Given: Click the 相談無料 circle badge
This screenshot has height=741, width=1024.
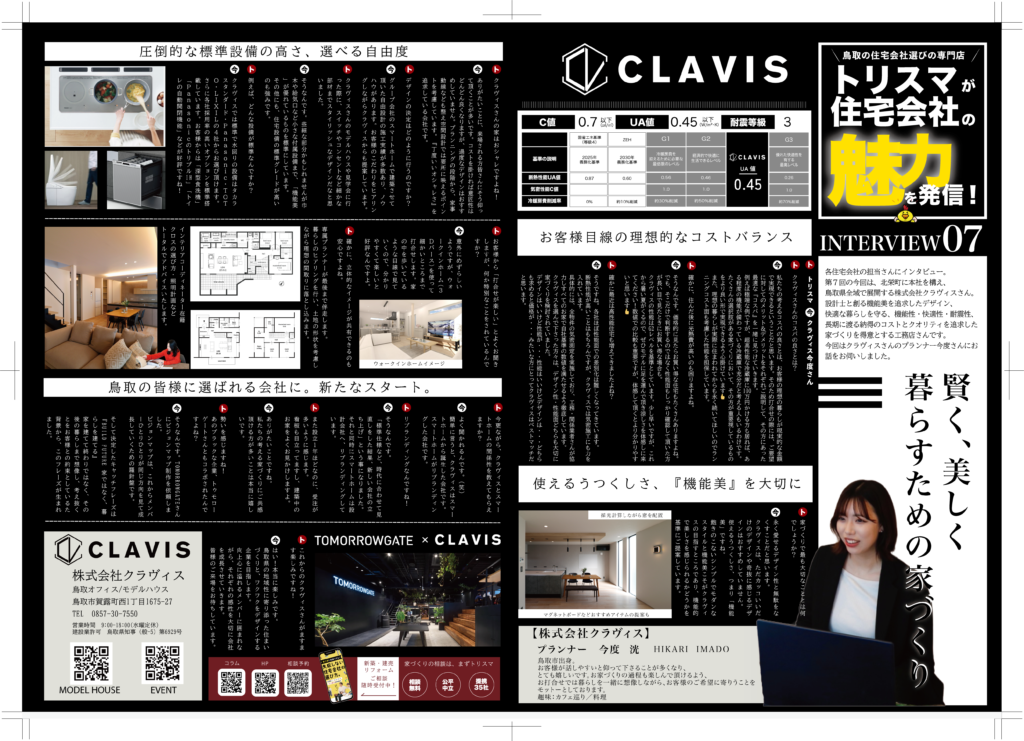Looking at the screenshot, I should tap(415, 684).
